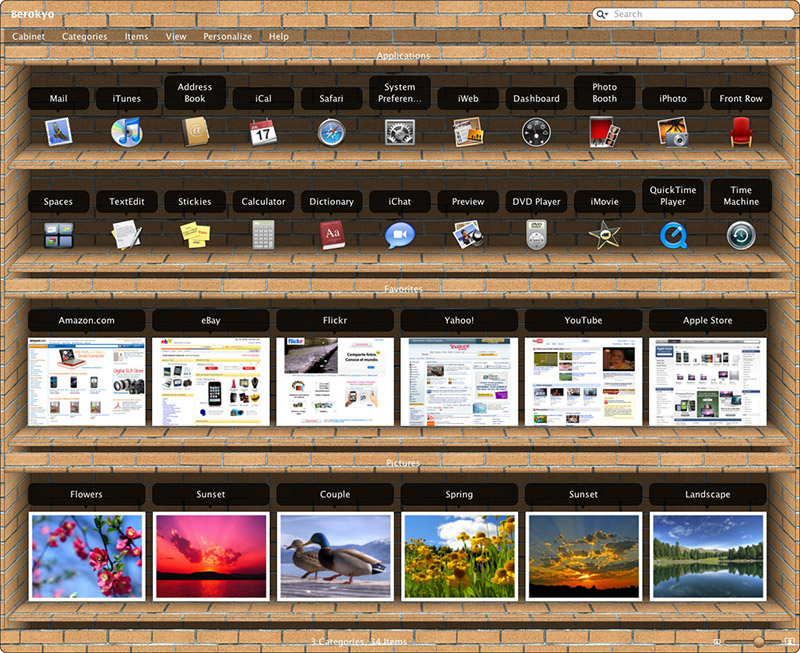Launch the Photo Booth icon

[x=605, y=132]
